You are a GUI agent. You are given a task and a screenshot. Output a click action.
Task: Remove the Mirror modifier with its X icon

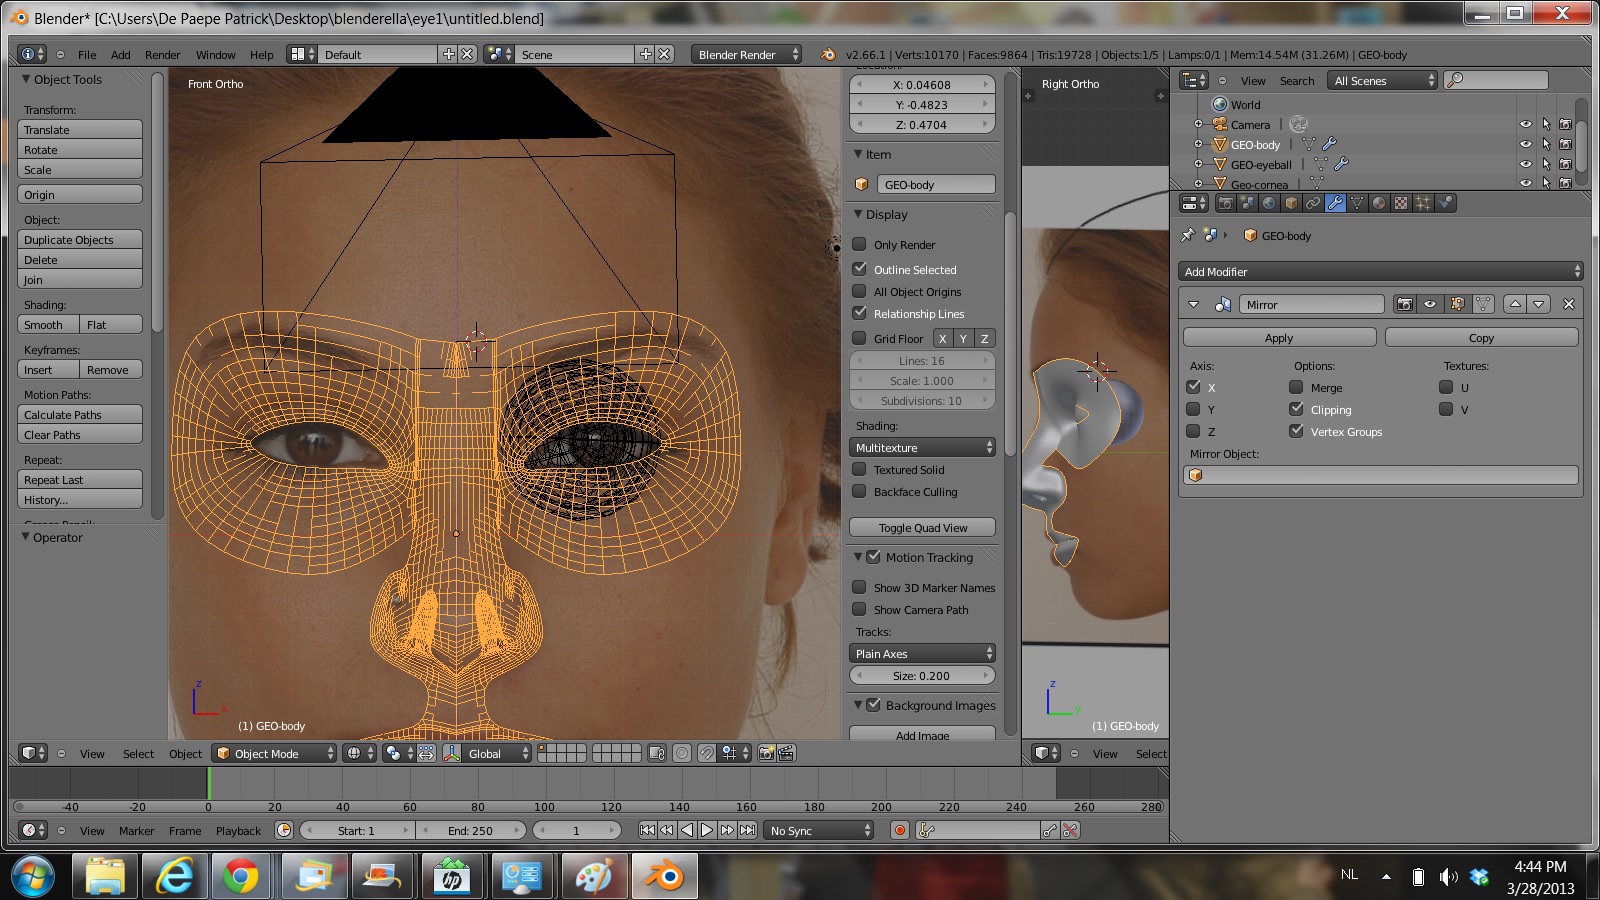click(1568, 304)
